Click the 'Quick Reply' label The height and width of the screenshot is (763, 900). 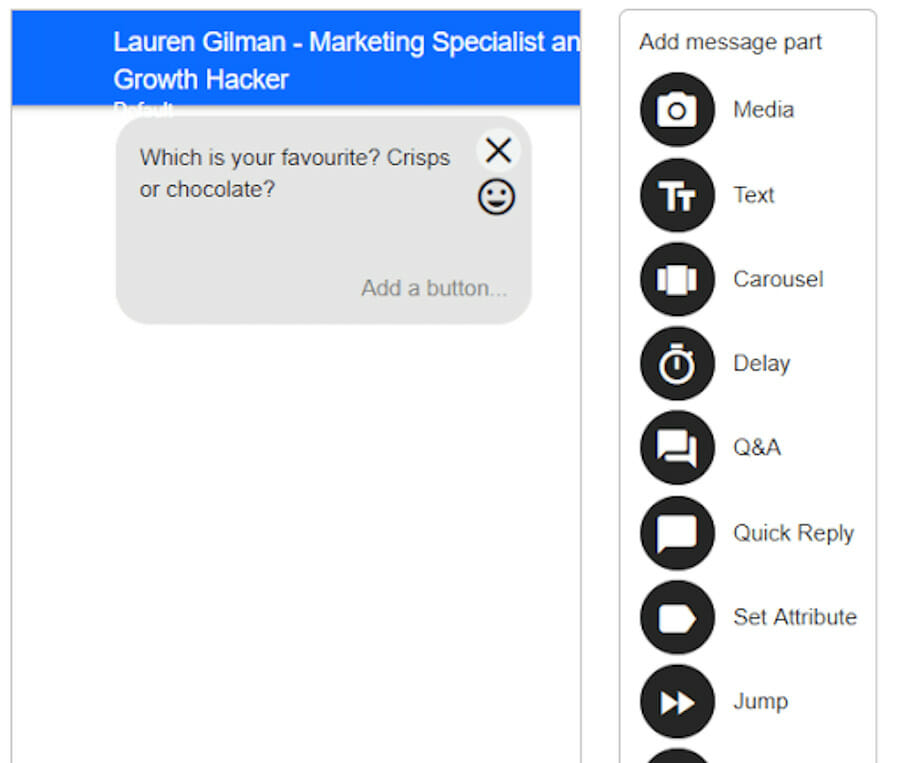(793, 533)
